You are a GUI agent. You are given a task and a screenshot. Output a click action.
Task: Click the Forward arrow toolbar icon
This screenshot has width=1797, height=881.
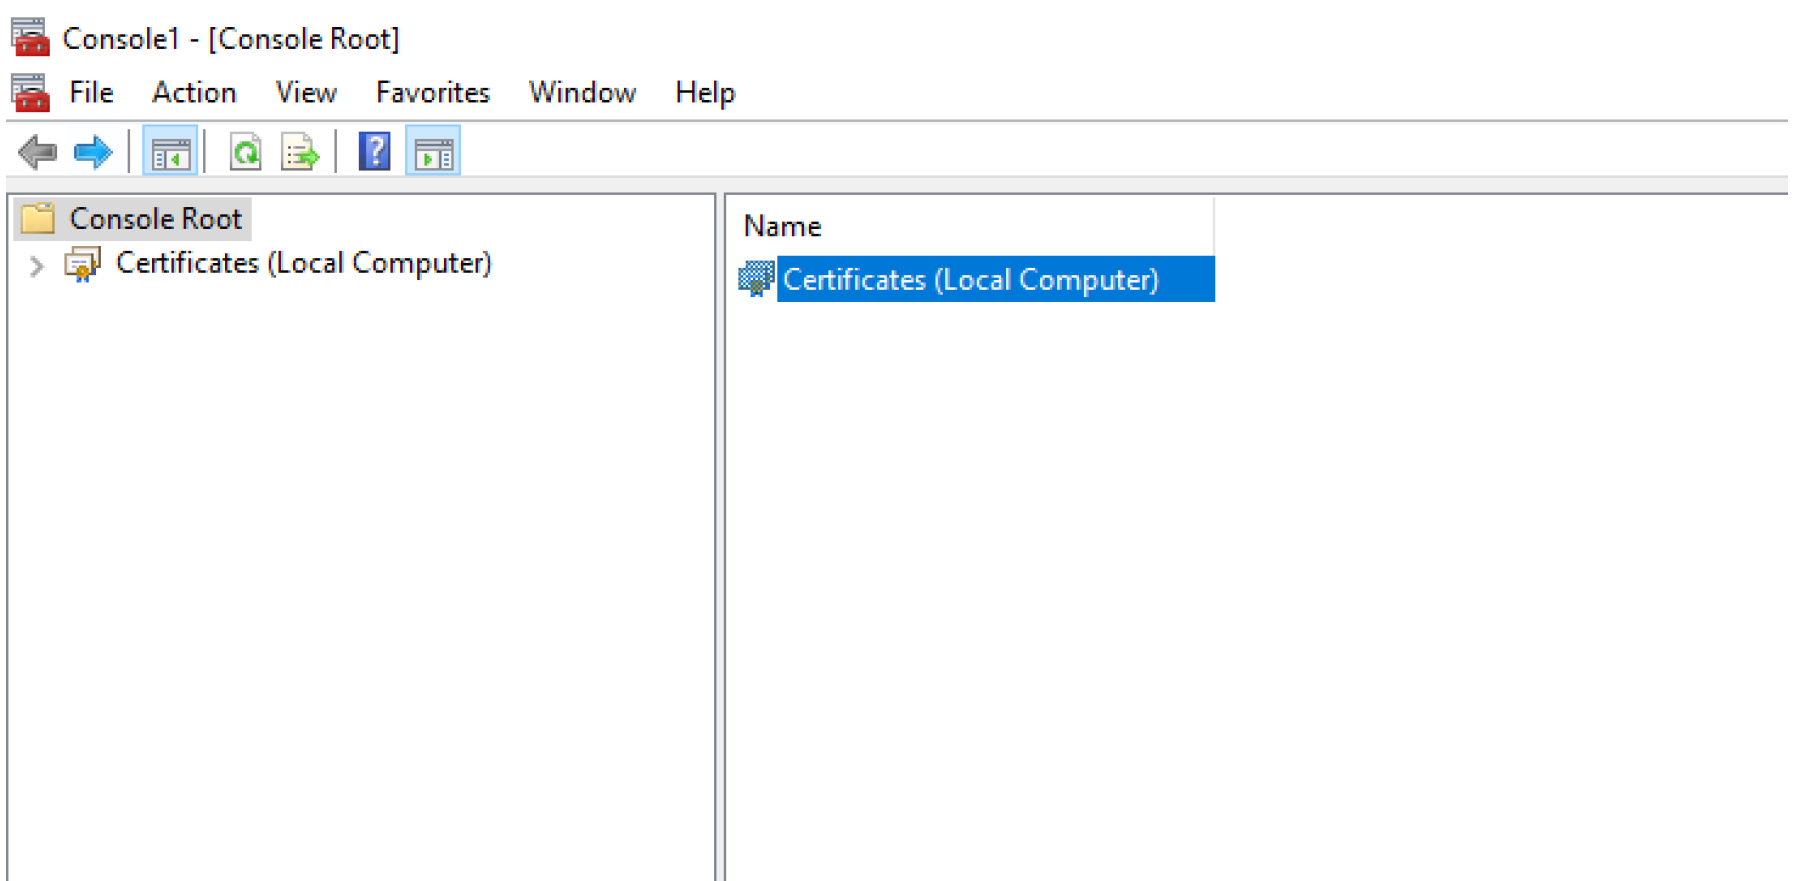pos(93,152)
